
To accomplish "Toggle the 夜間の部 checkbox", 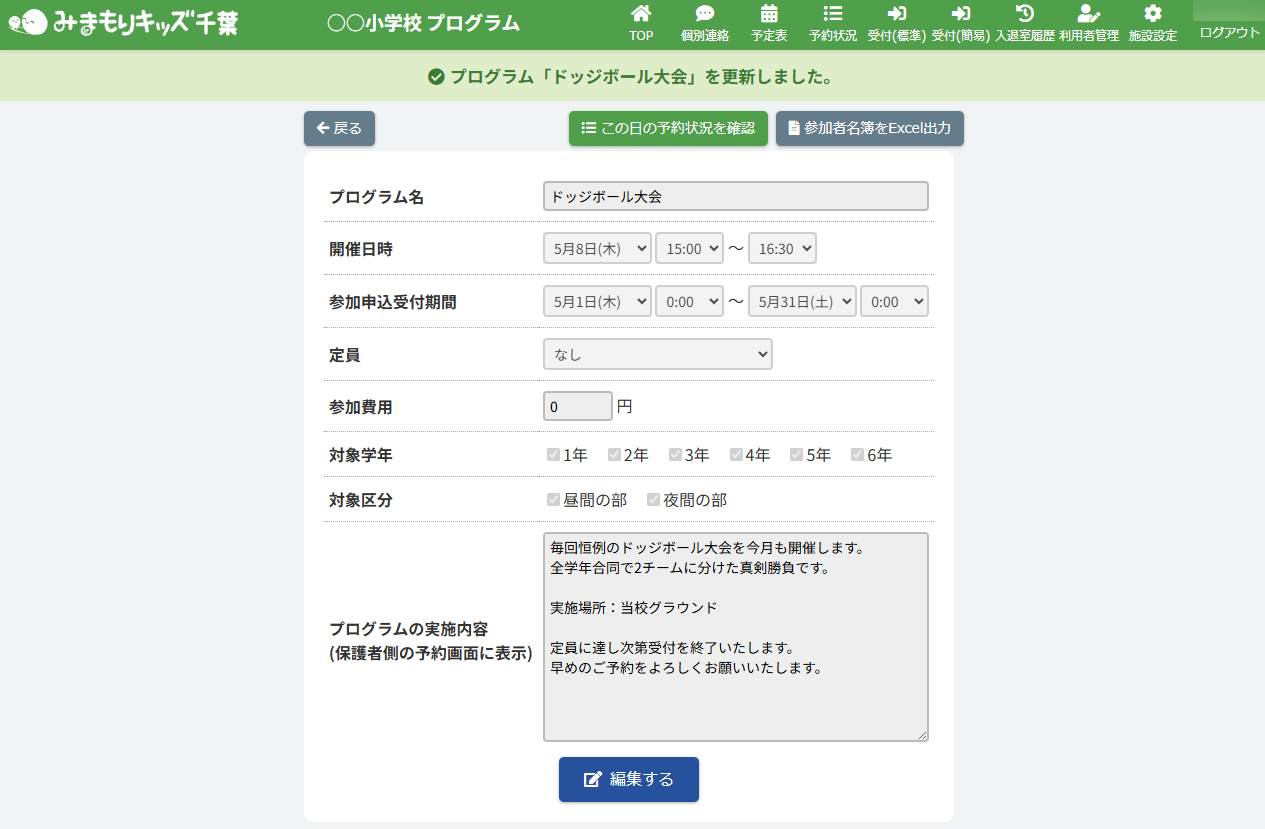I will (654, 500).
